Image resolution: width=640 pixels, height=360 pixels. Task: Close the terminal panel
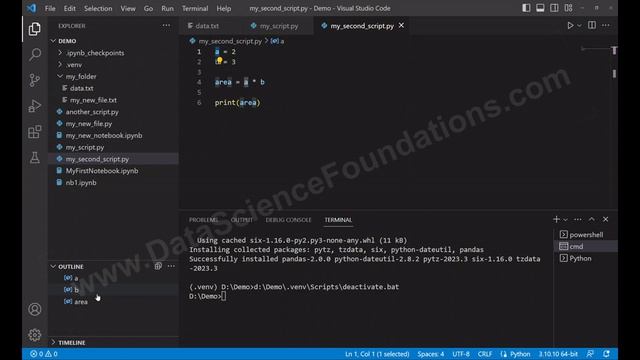point(606,220)
